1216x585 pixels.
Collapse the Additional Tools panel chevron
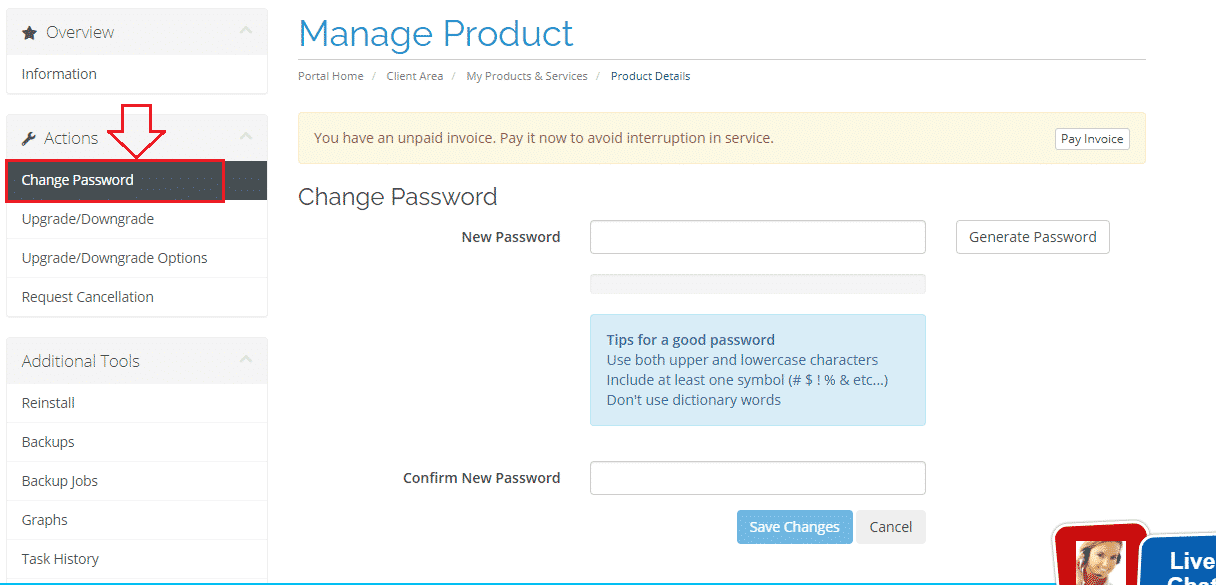(246, 360)
